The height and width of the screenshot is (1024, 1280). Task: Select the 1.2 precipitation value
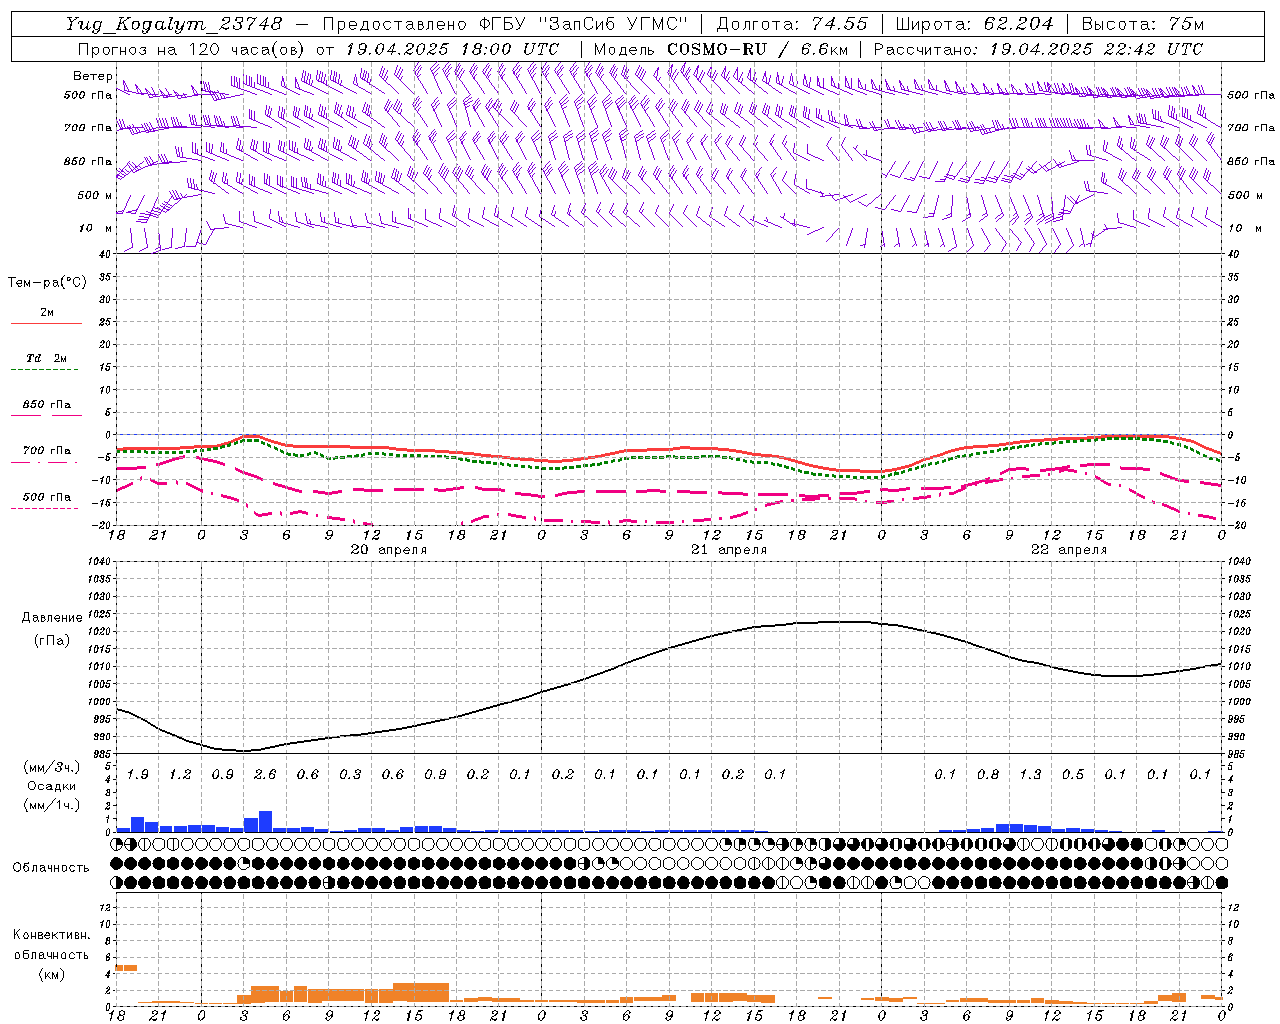click(180, 774)
